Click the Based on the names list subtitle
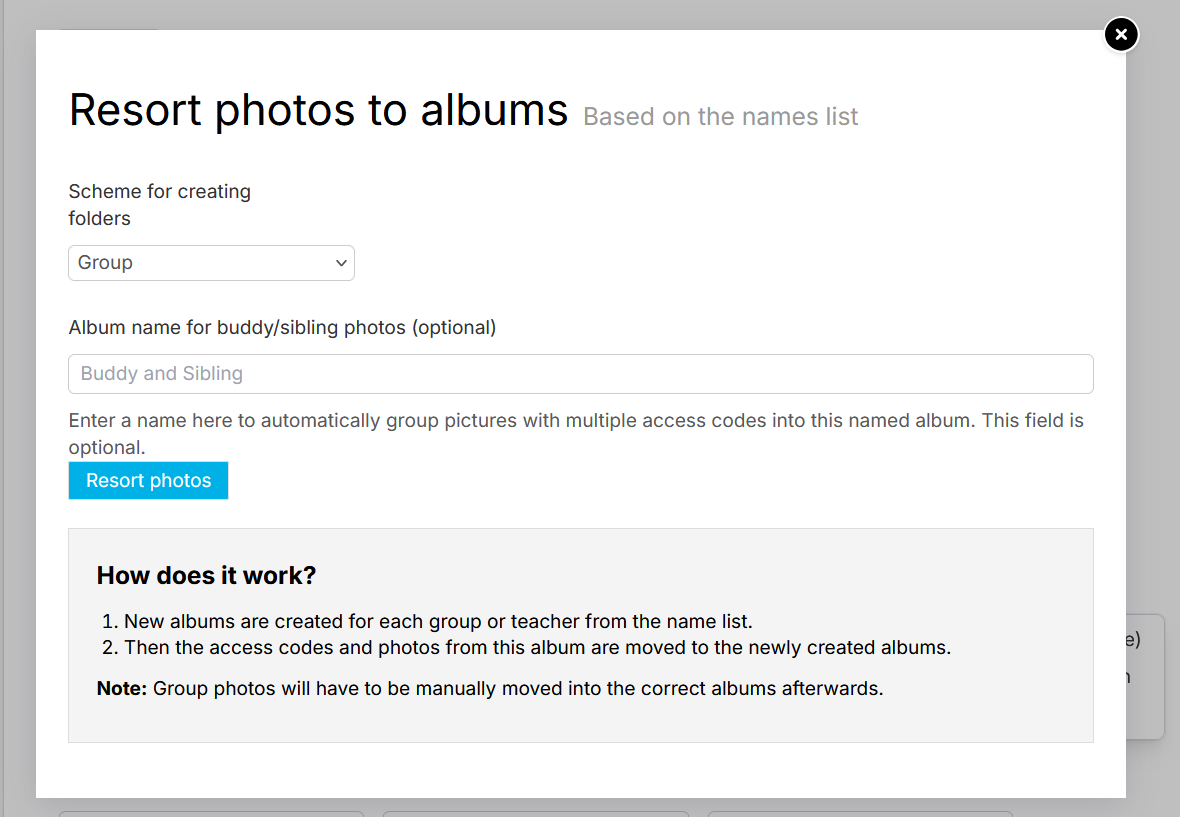 click(x=720, y=117)
